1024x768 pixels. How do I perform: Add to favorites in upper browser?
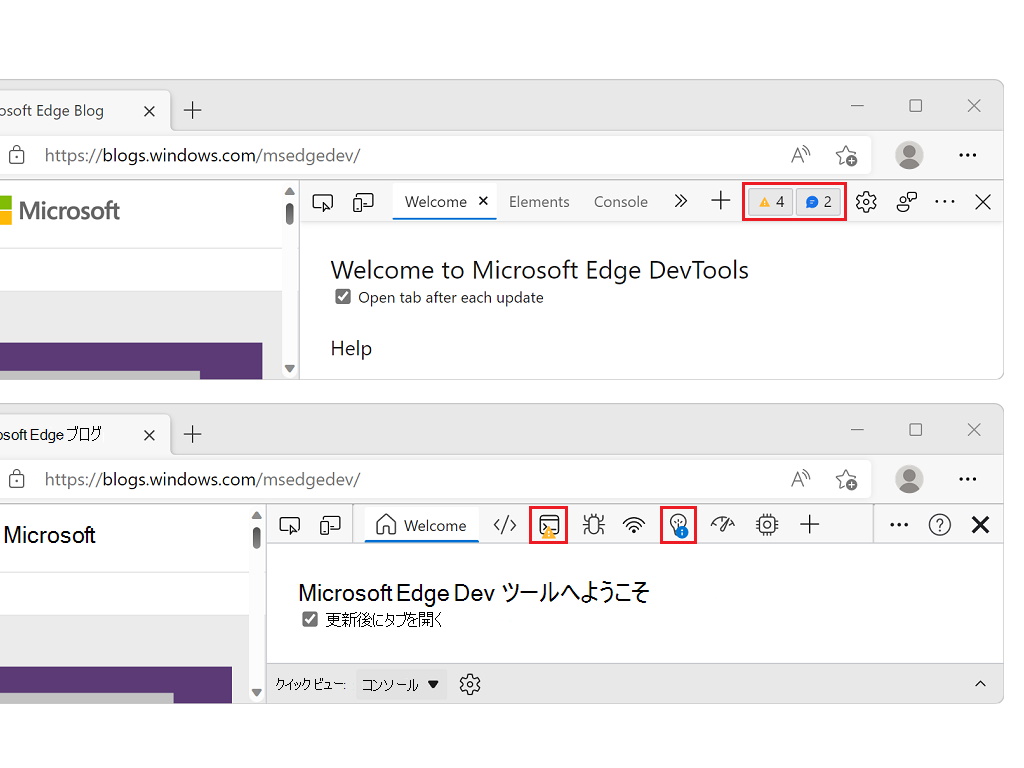tap(846, 155)
